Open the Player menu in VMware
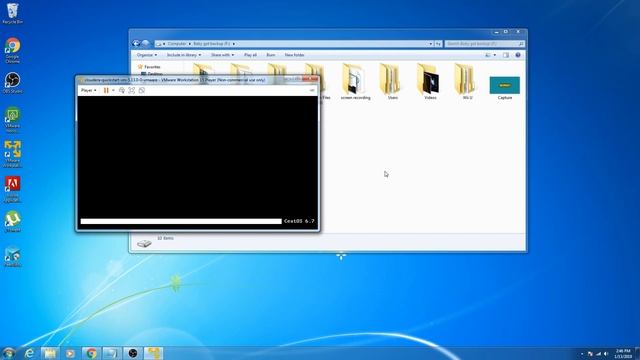This screenshot has height=360, width=640. coord(88,90)
